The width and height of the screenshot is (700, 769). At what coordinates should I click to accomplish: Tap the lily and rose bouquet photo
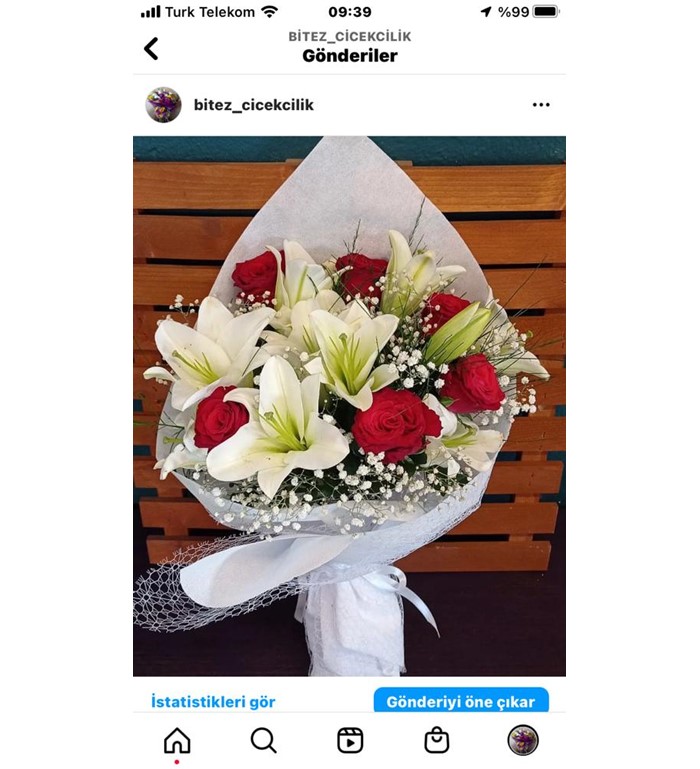coord(349,406)
